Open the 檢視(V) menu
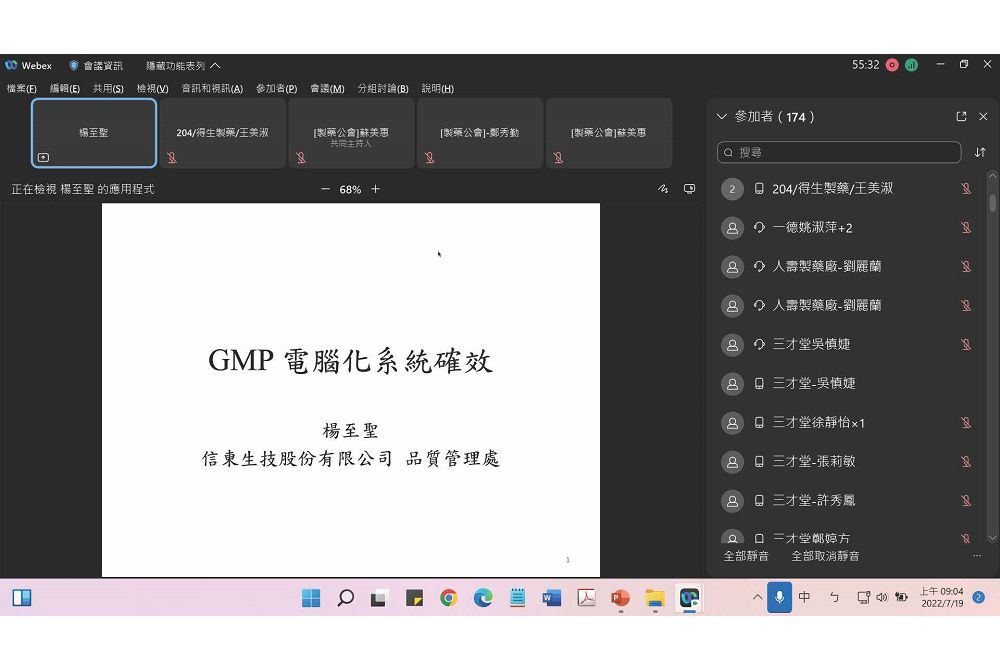The height and width of the screenshot is (670, 1000). pyautogui.click(x=152, y=89)
